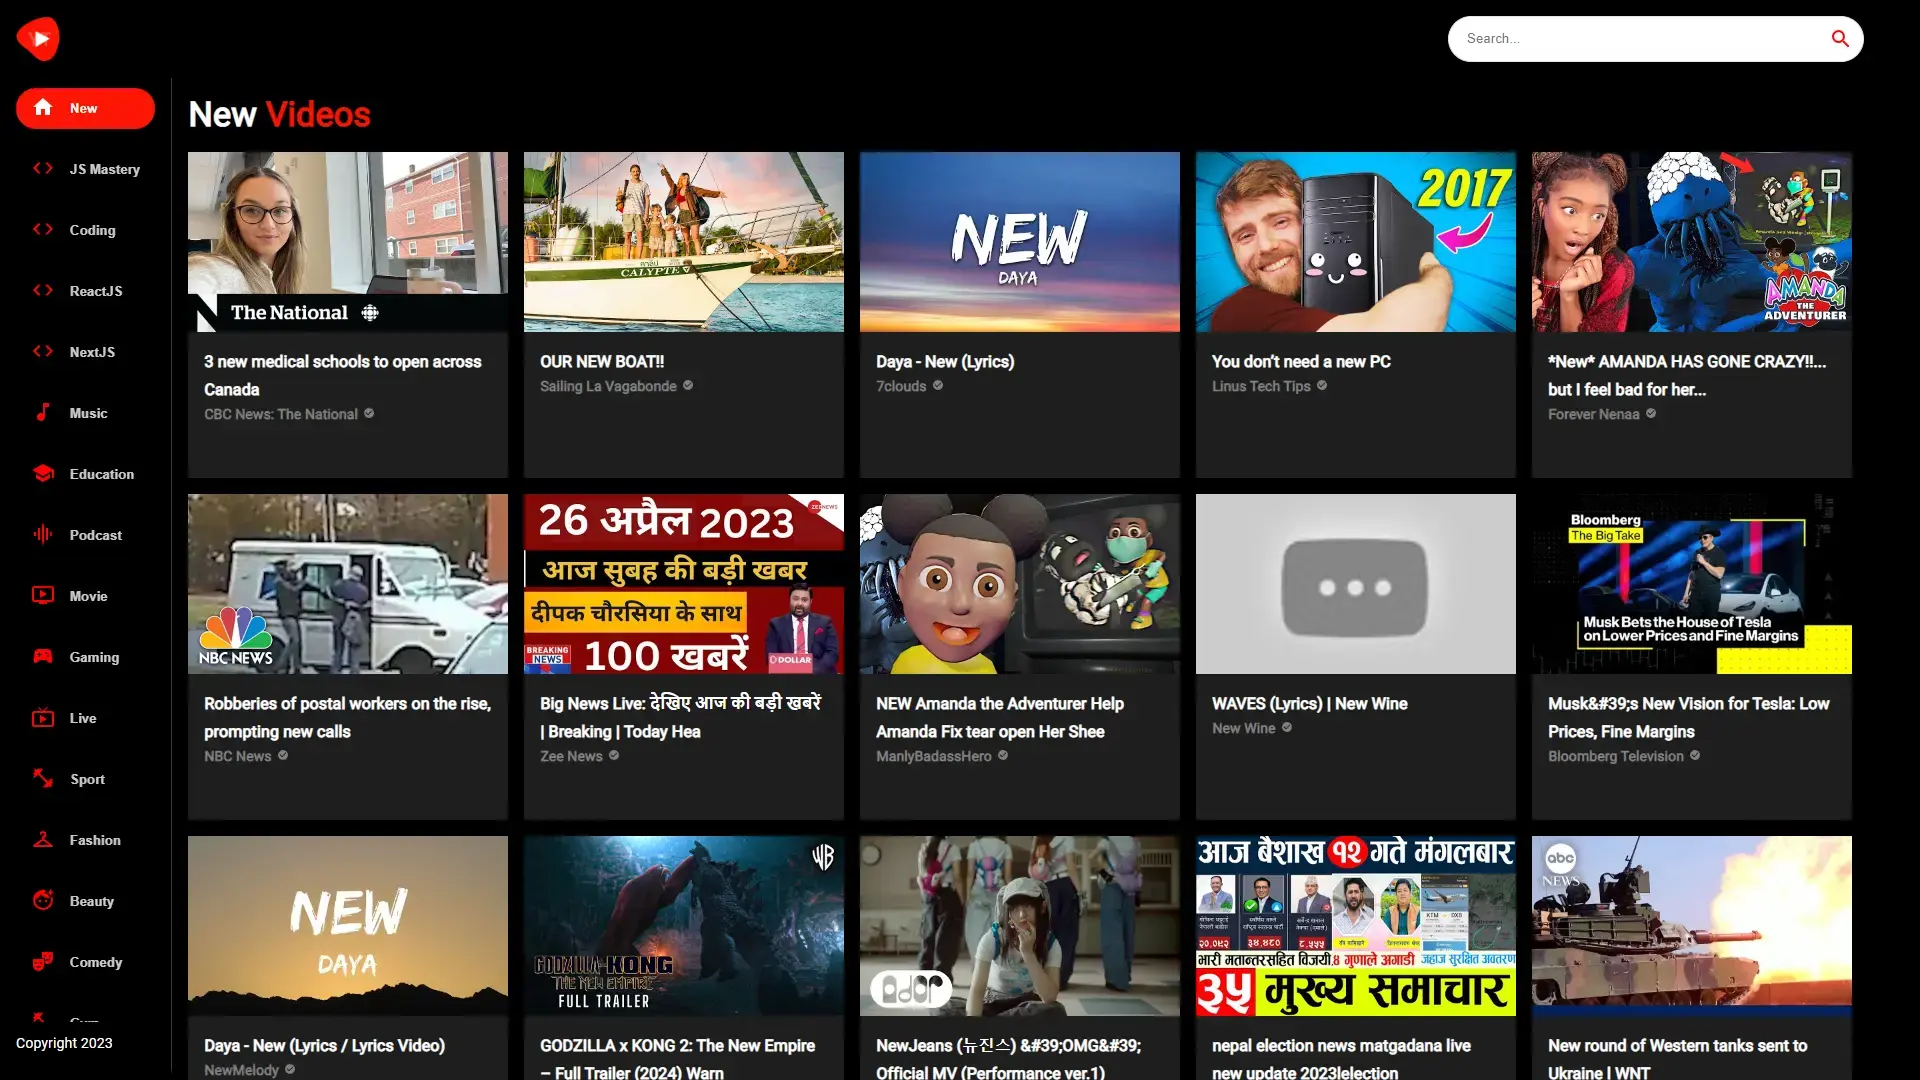Click the magnifier search icon
Screen dimensions: 1920x1080
pyautogui.click(x=1840, y=39)
